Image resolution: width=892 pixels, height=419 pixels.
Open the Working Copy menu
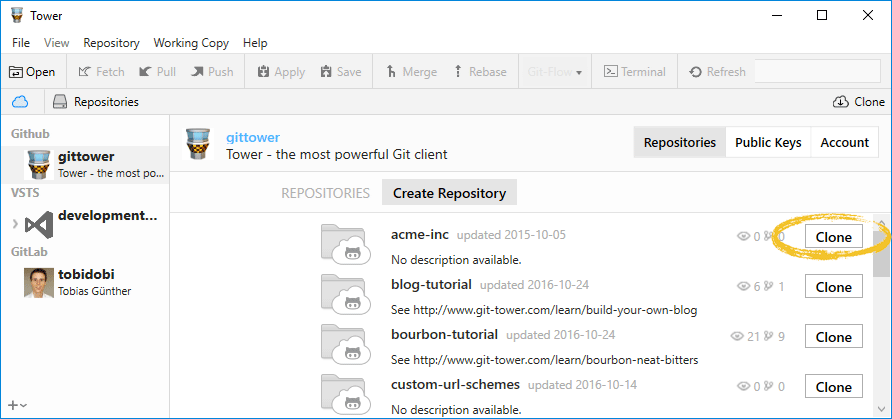[191, 43]
